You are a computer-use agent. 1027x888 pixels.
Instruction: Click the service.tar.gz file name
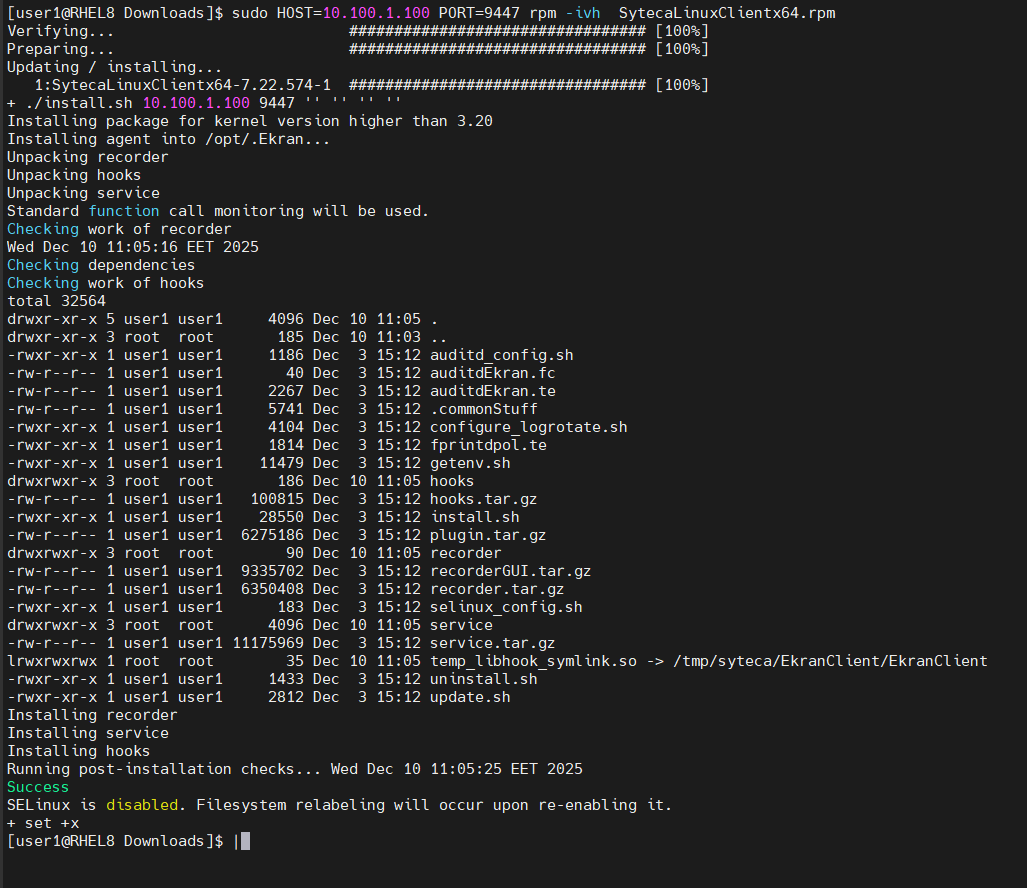coord(492,643)
